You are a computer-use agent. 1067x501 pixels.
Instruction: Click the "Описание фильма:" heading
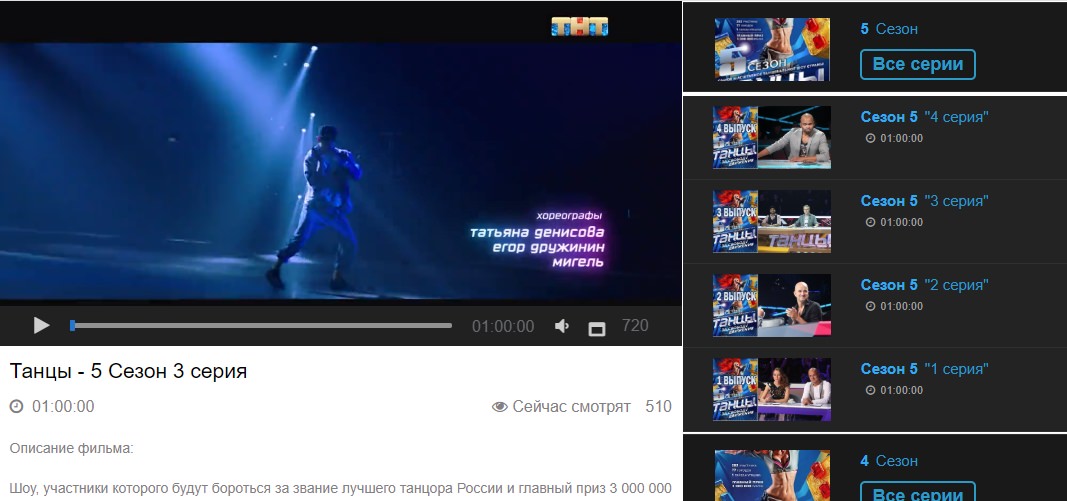(72, 449)
